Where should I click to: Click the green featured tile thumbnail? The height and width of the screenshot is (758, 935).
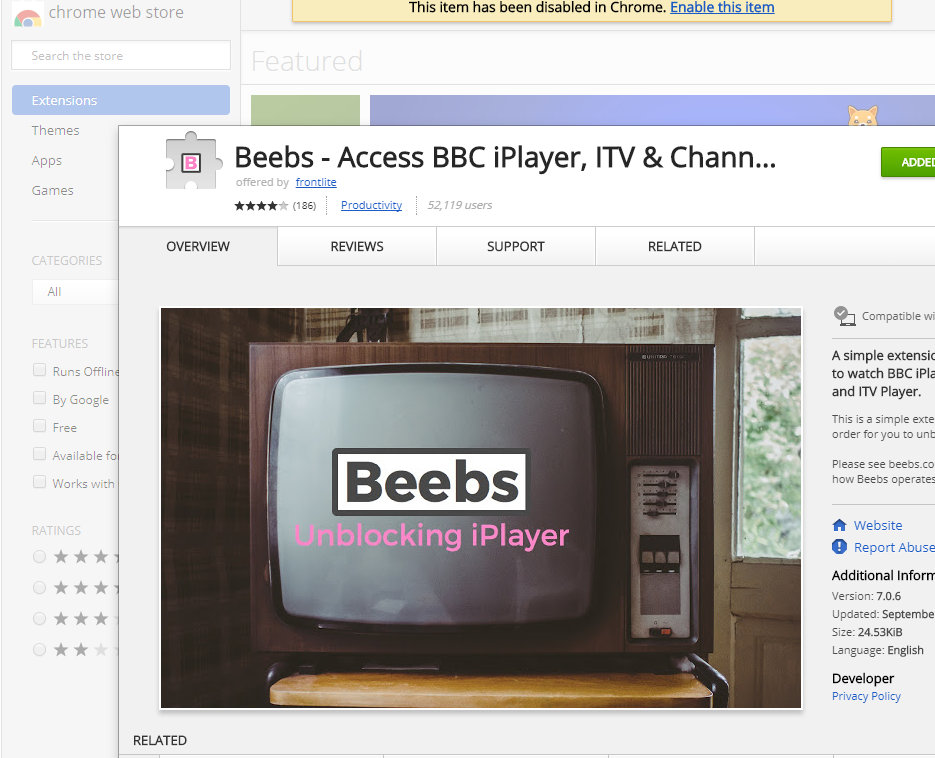tap(305, 110)
